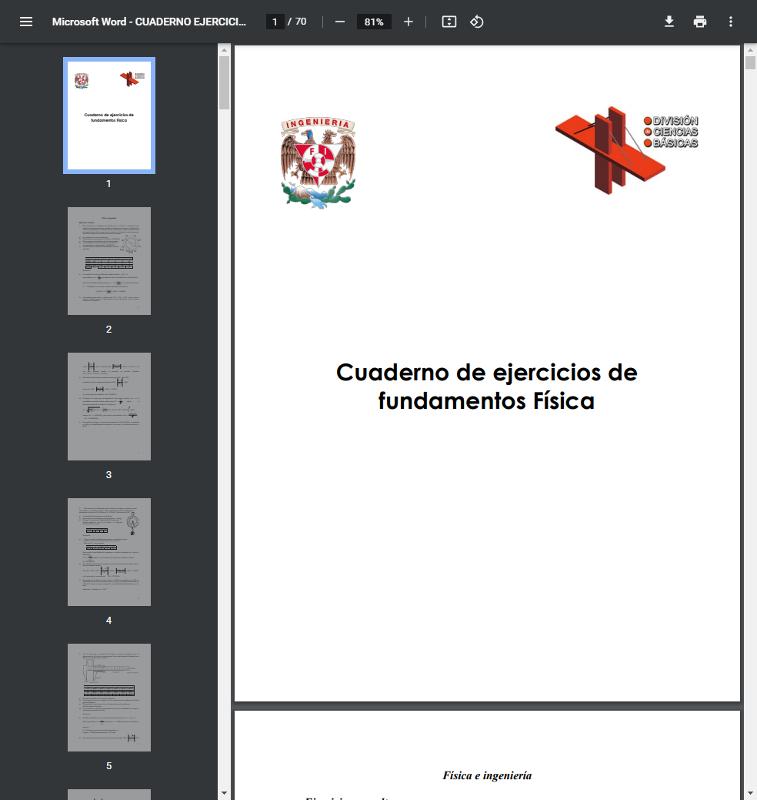
Task: Click the thumbnail panel scrollbar handle
Action: click(224, 82)
